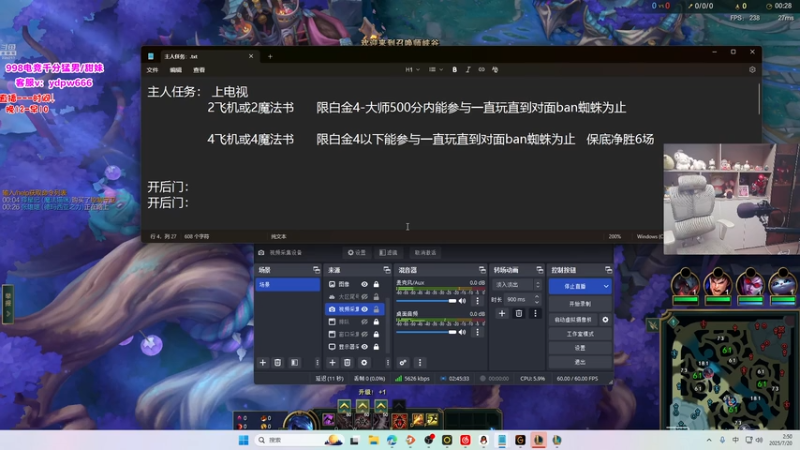Screen dimensions: 800x450
Task: Click the Notepad vertical scrollbar
Action: pyautogui.click(x=759, y=99)
